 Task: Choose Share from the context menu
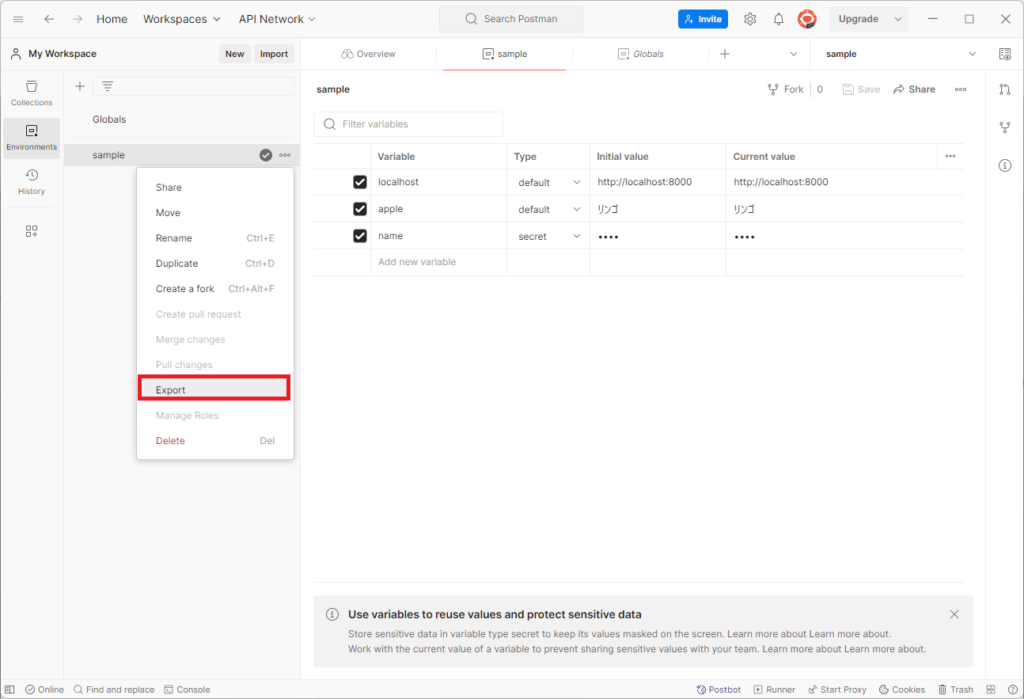[x=214, y=187]
